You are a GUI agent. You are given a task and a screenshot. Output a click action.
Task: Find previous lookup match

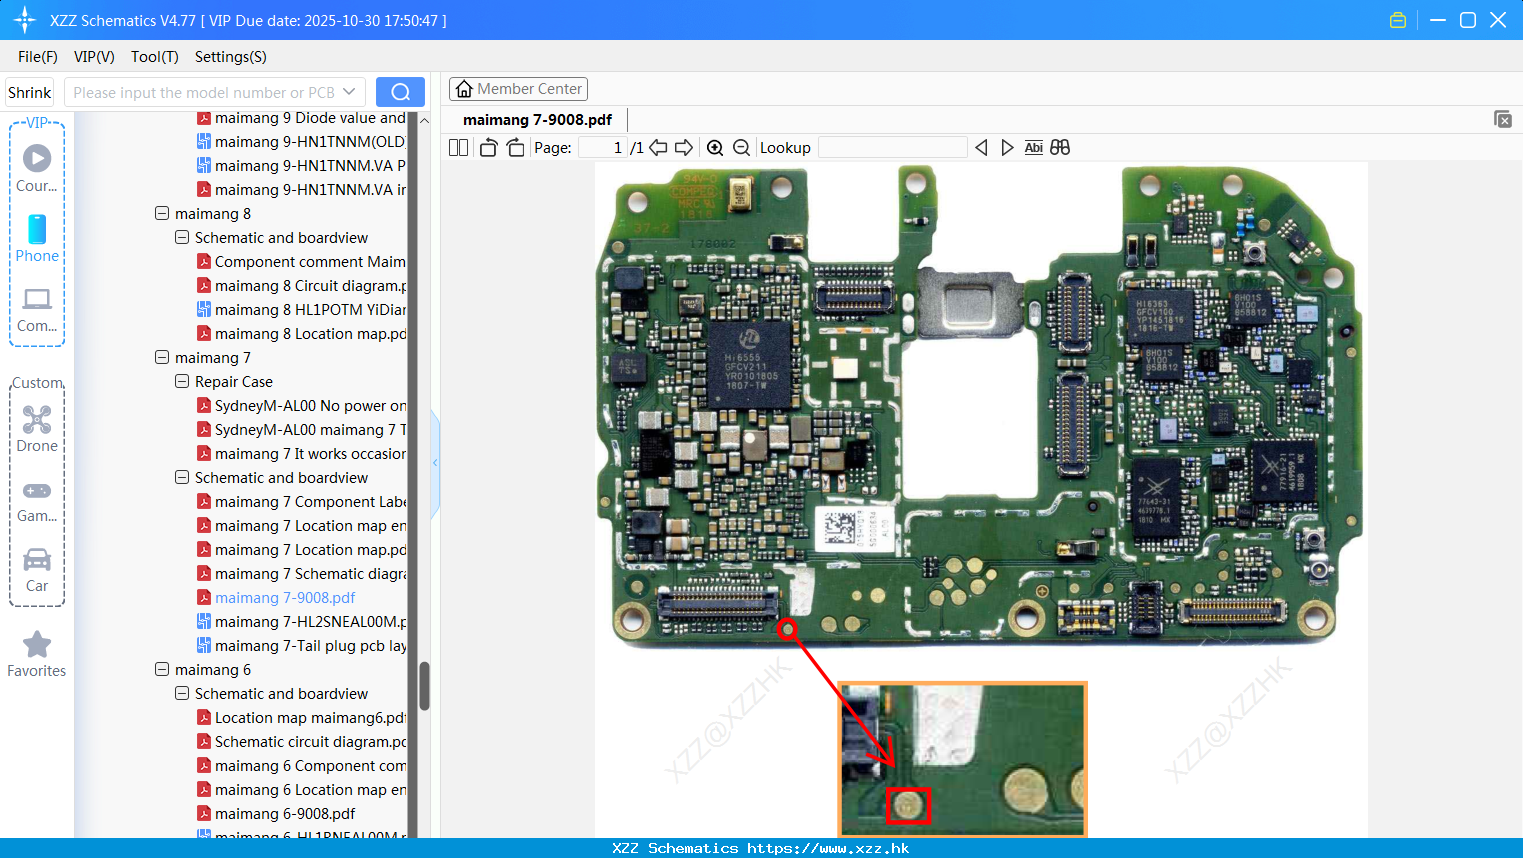click(x=981, y=147)
